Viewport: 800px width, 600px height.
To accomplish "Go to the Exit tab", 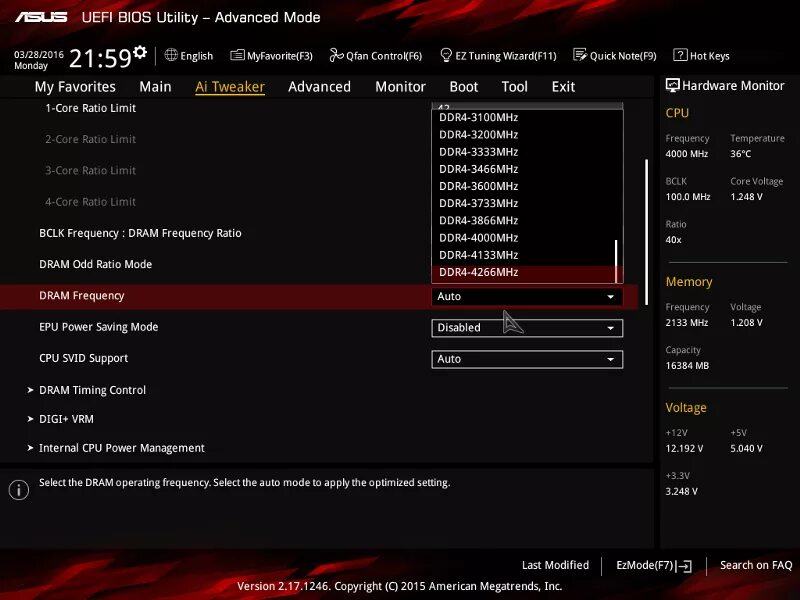I will (x=563, y=87).
